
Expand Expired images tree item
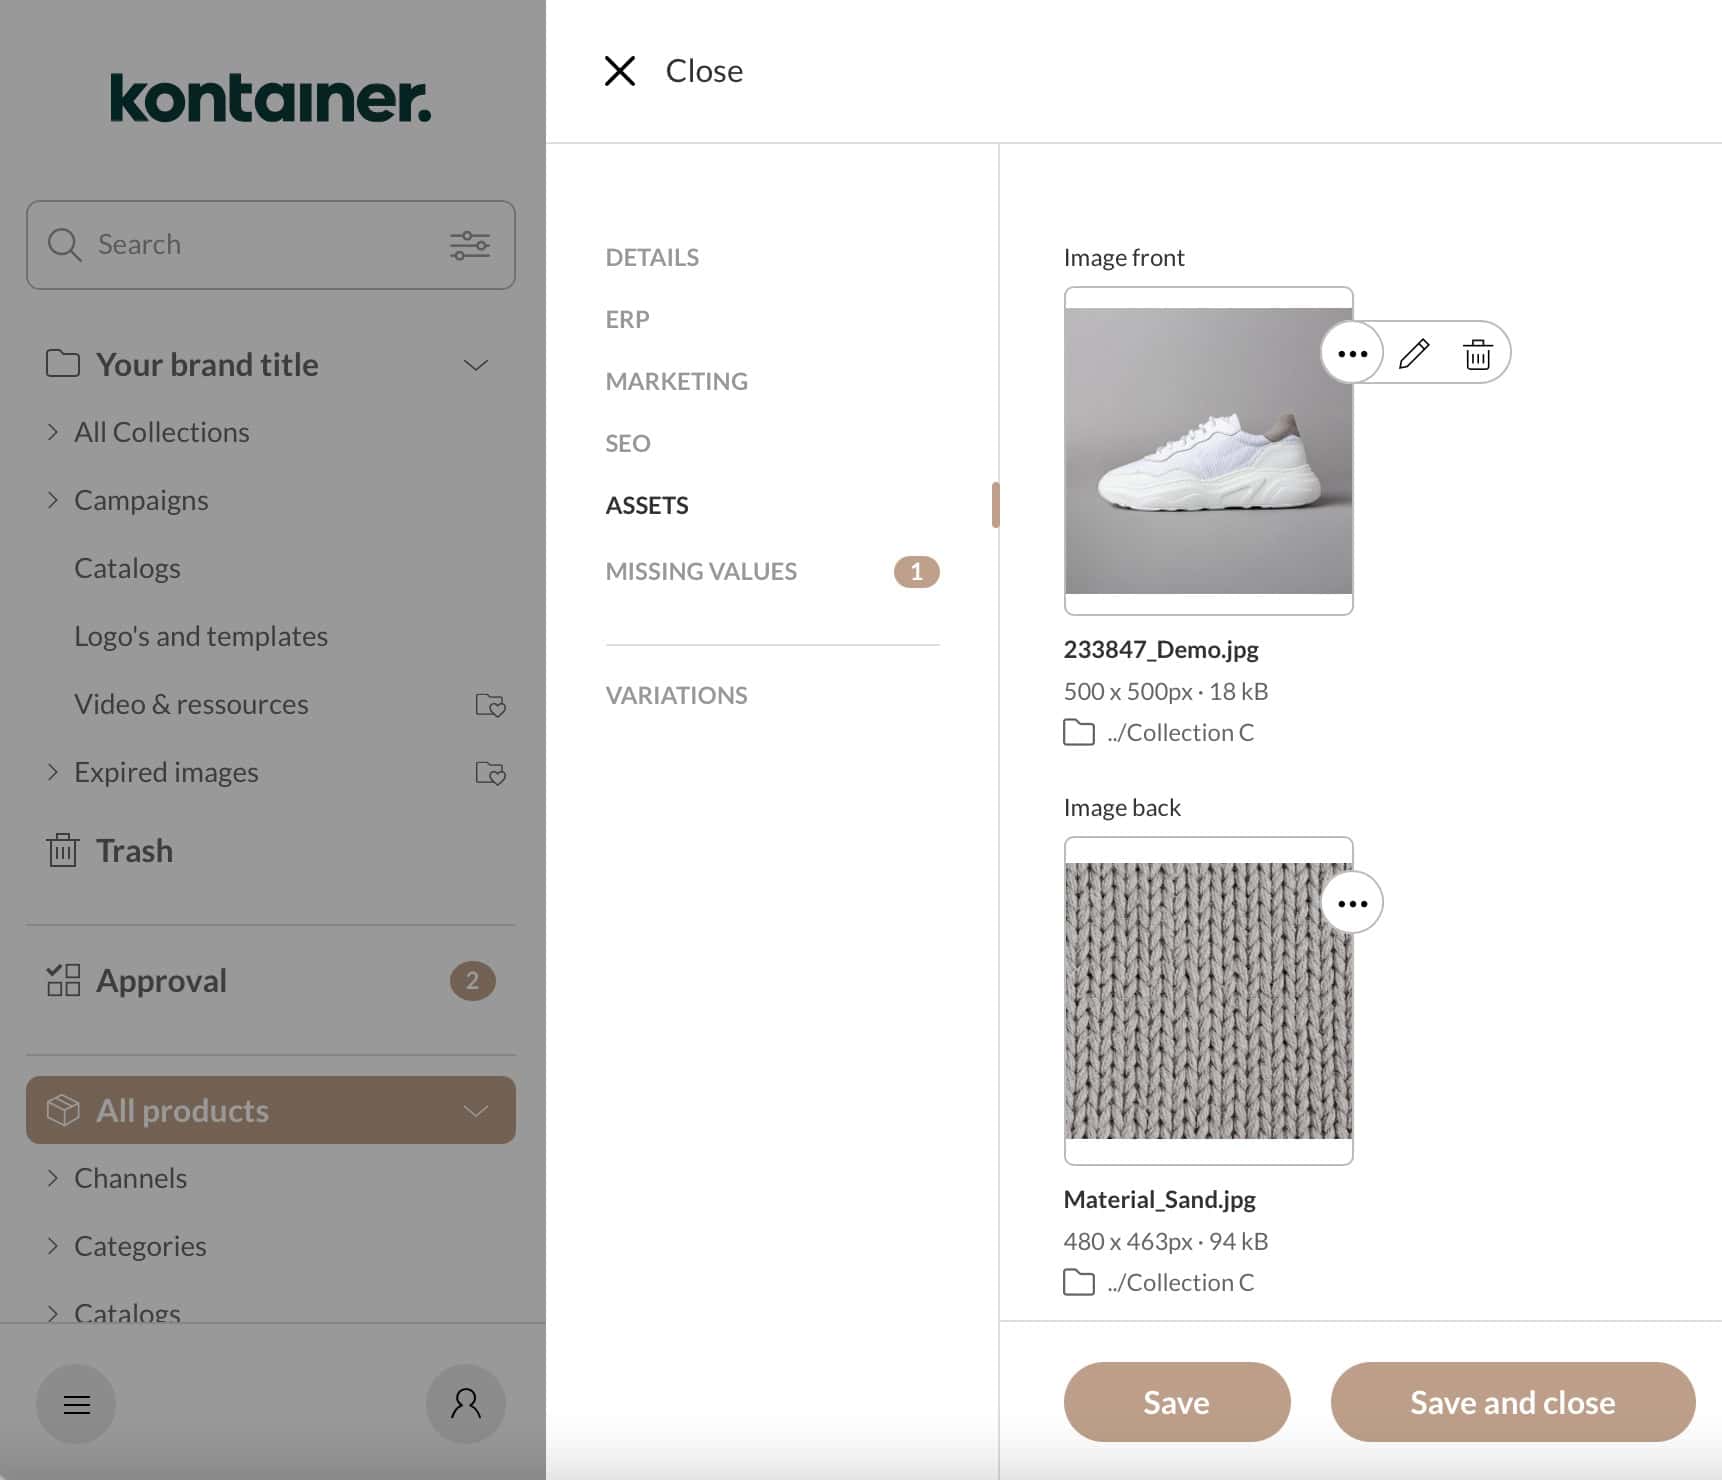[53, 772]
